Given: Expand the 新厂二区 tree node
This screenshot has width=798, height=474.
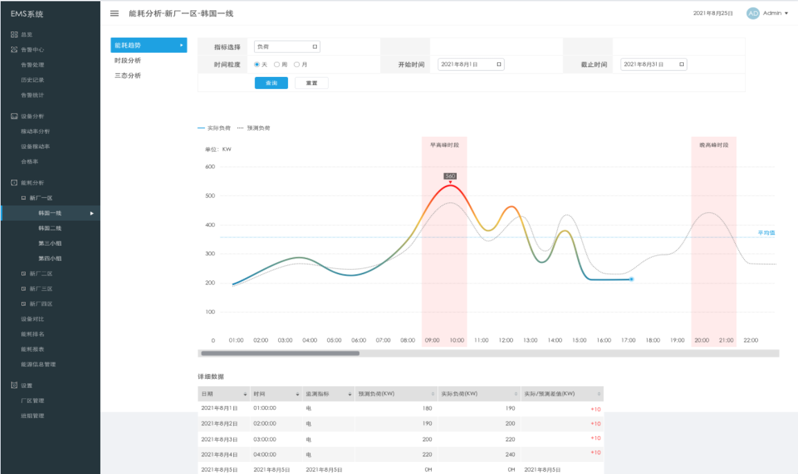Looking at the screenshot, I should tap(24, 273).
